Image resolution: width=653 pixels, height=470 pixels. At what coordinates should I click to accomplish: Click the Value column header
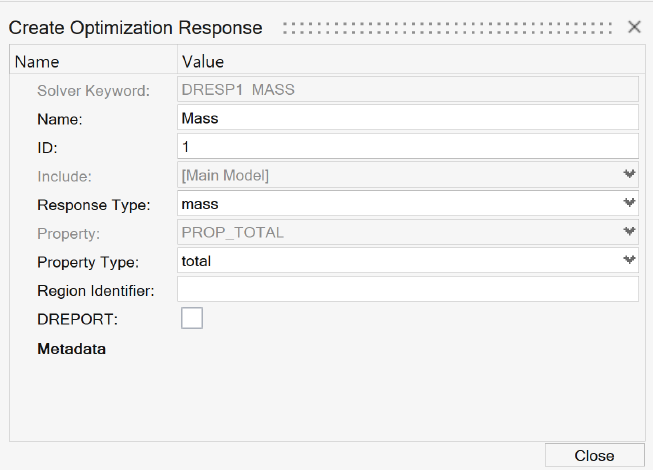tap(203, 62)
